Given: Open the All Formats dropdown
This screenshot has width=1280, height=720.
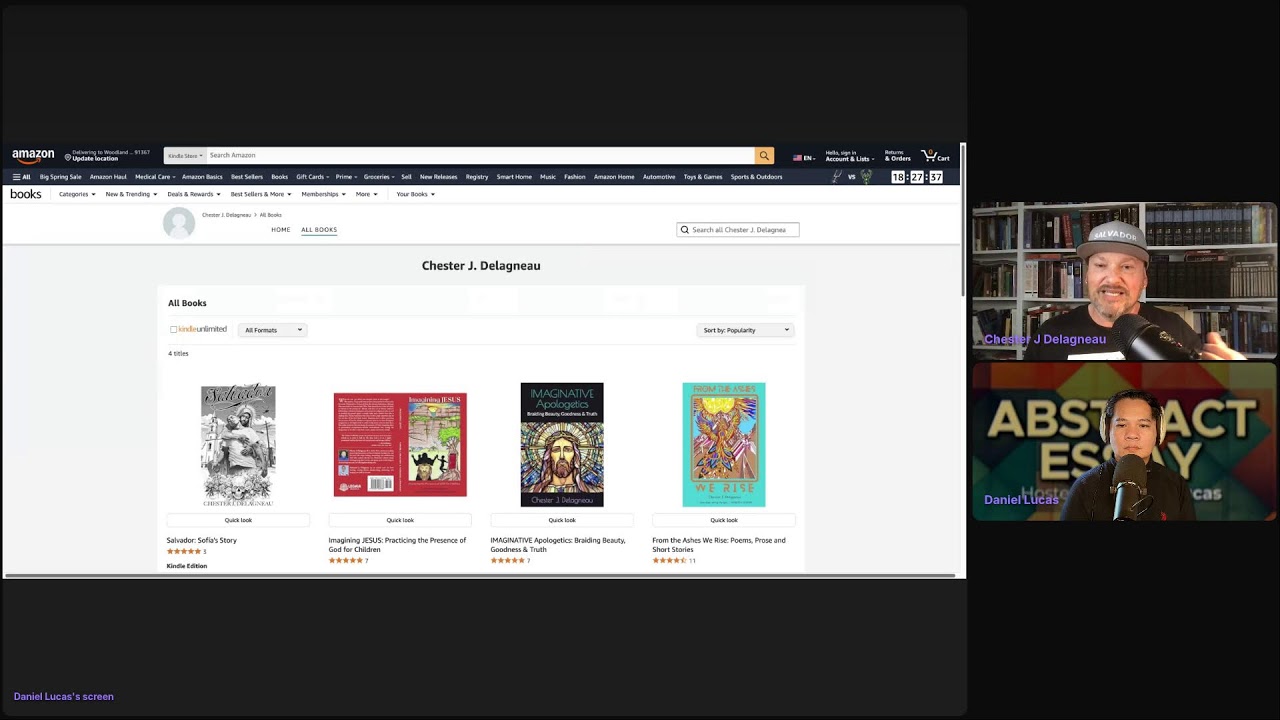Looking at the screenshot, I should (272, 330).
